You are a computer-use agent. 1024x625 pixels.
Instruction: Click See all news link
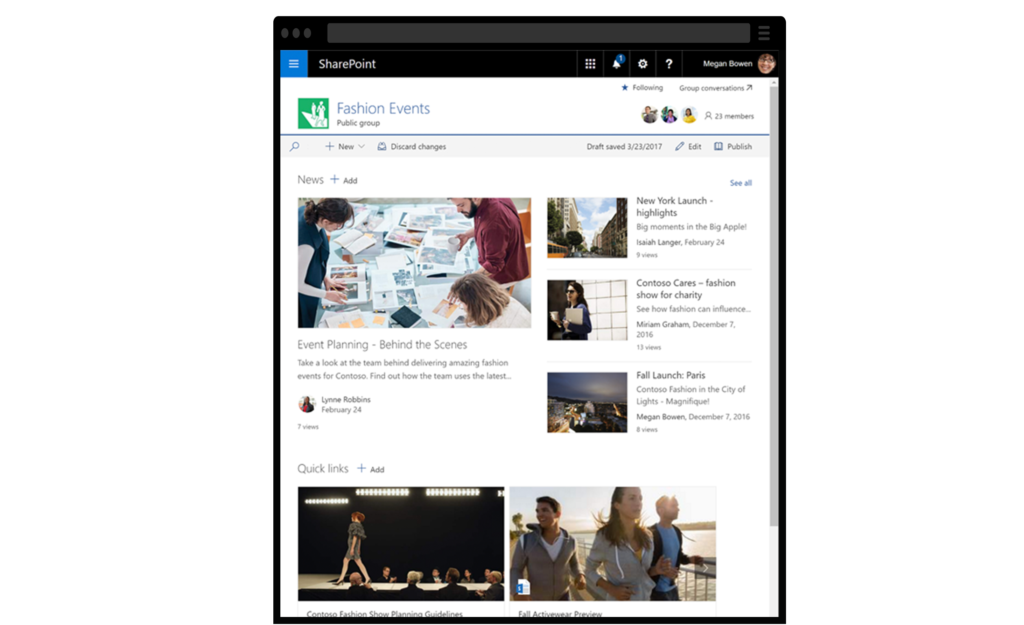point(741,183)
